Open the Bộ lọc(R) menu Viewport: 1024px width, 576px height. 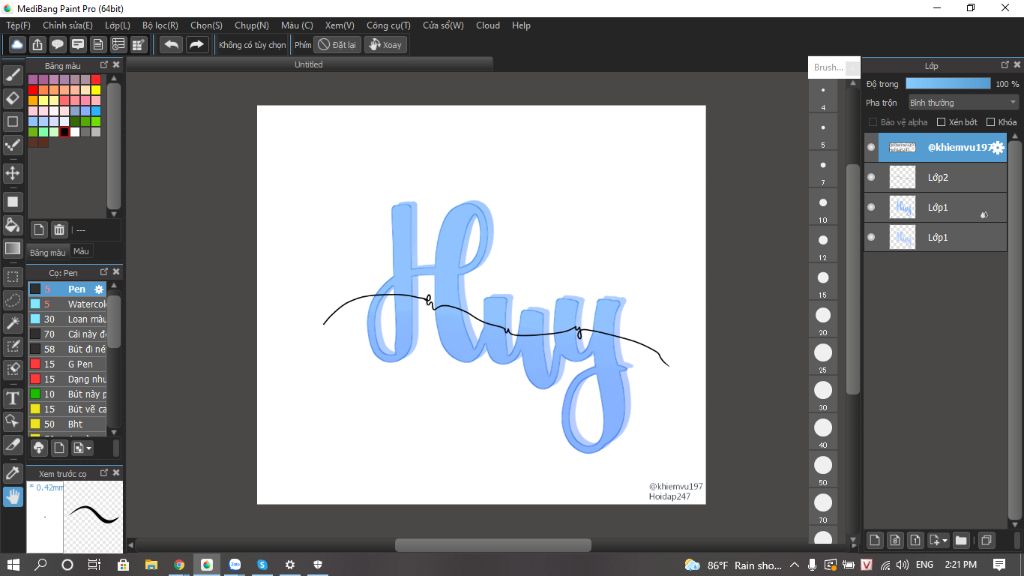coord(160,25)
